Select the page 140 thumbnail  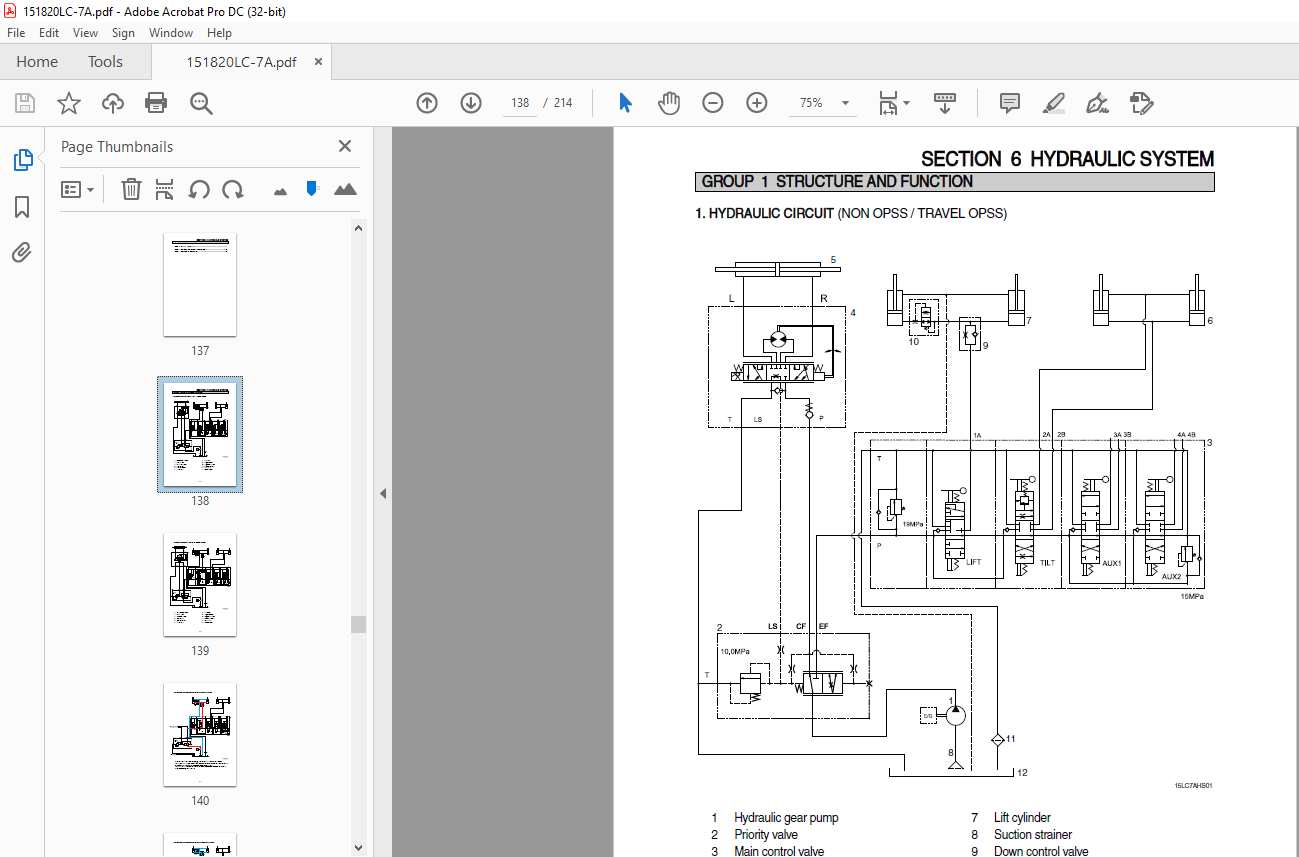[x=200, y=734]
